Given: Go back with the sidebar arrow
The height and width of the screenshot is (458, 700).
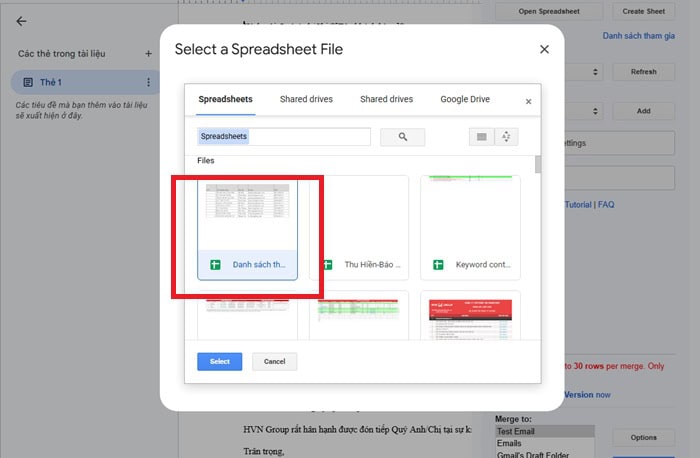Looking at the screenshot, I should point(21,21).
